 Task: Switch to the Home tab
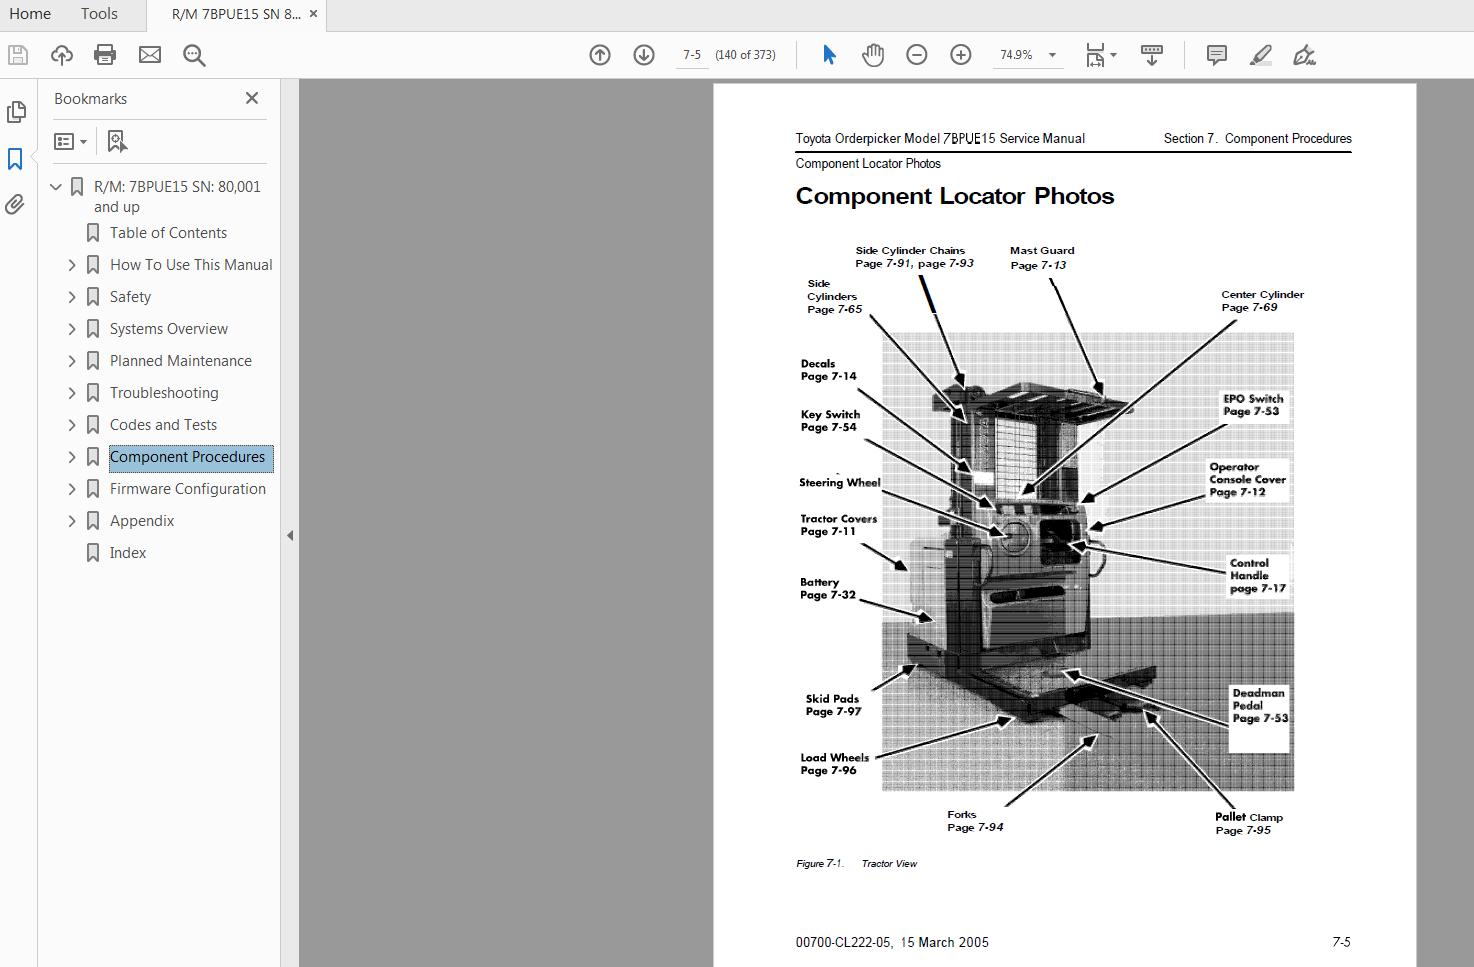30,14
